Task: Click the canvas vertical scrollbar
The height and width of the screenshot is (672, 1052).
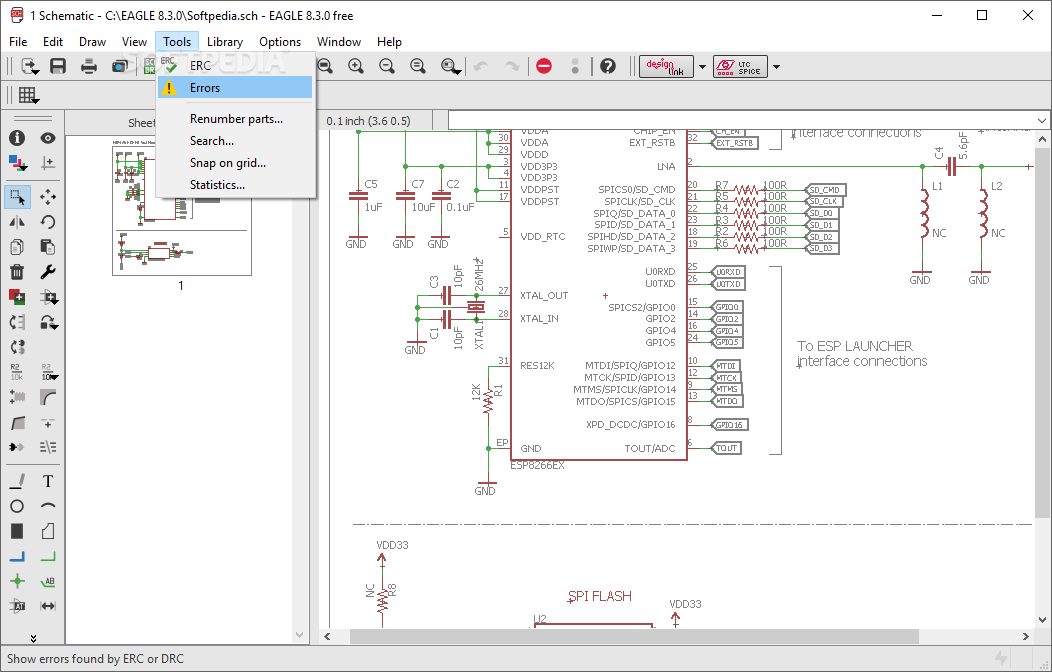Action: 1041,379
